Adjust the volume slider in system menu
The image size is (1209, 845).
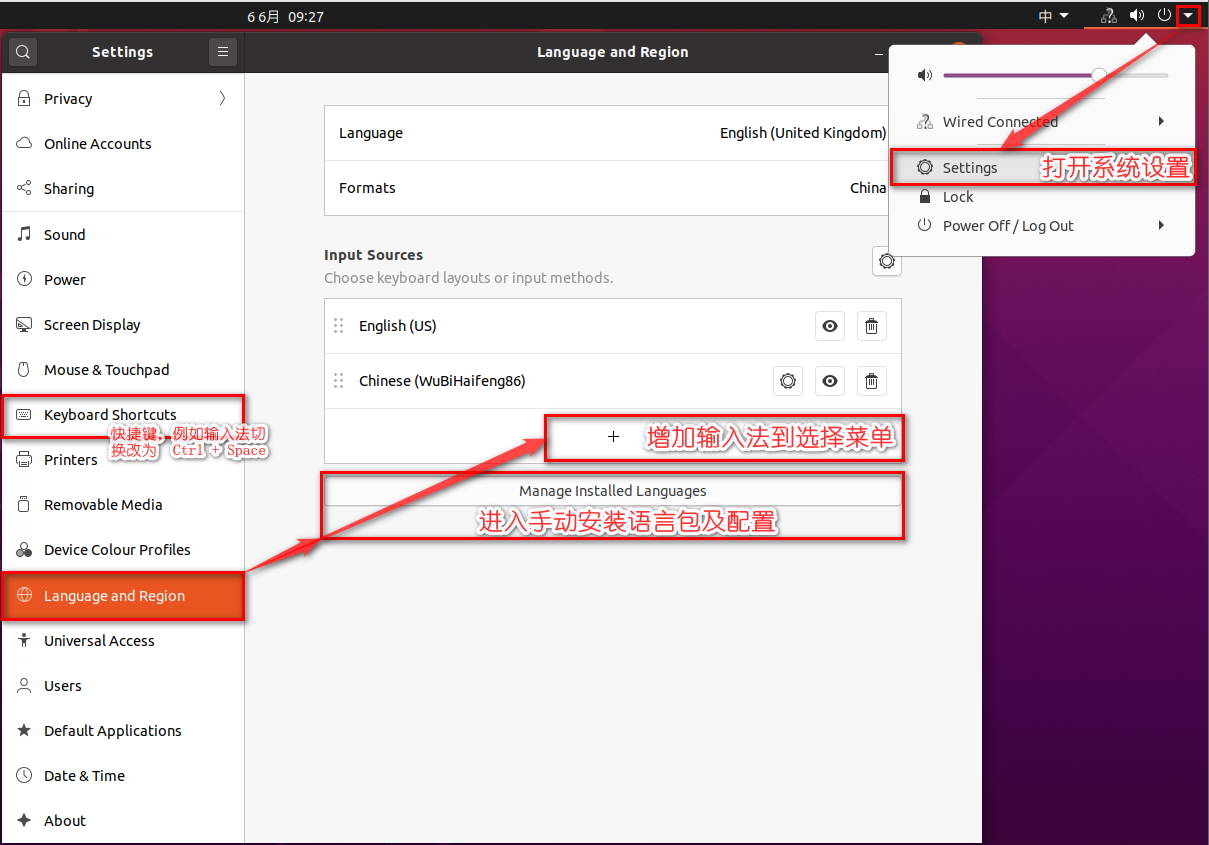[x=1098, y=75]
